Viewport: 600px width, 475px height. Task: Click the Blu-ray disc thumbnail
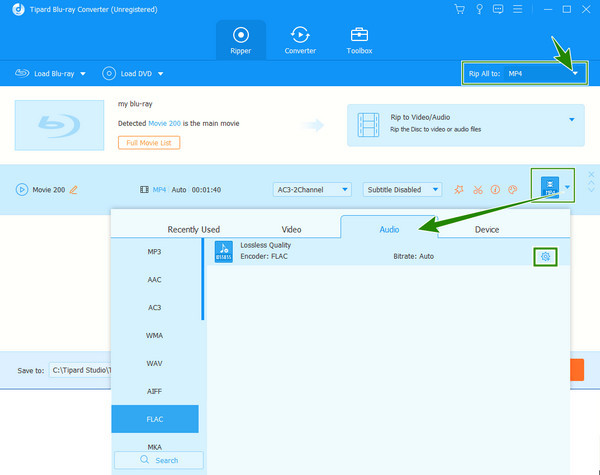tap(59, 125)
